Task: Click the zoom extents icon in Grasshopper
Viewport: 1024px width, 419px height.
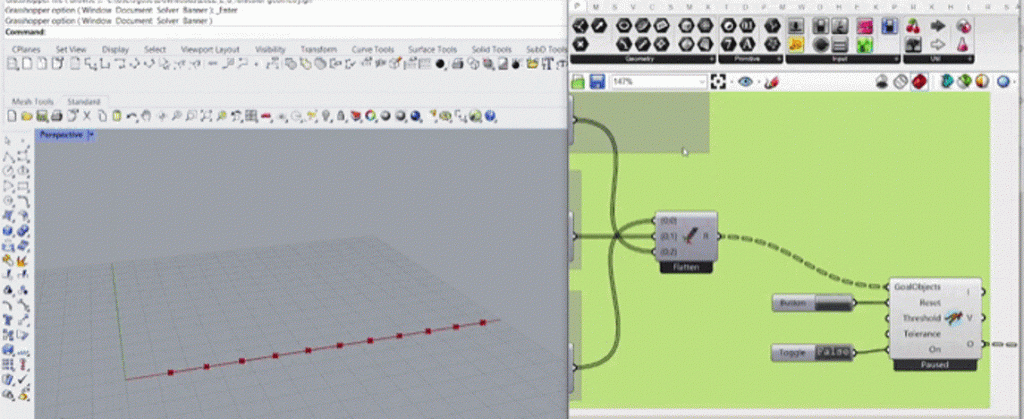Action: [x=718, y=82]
